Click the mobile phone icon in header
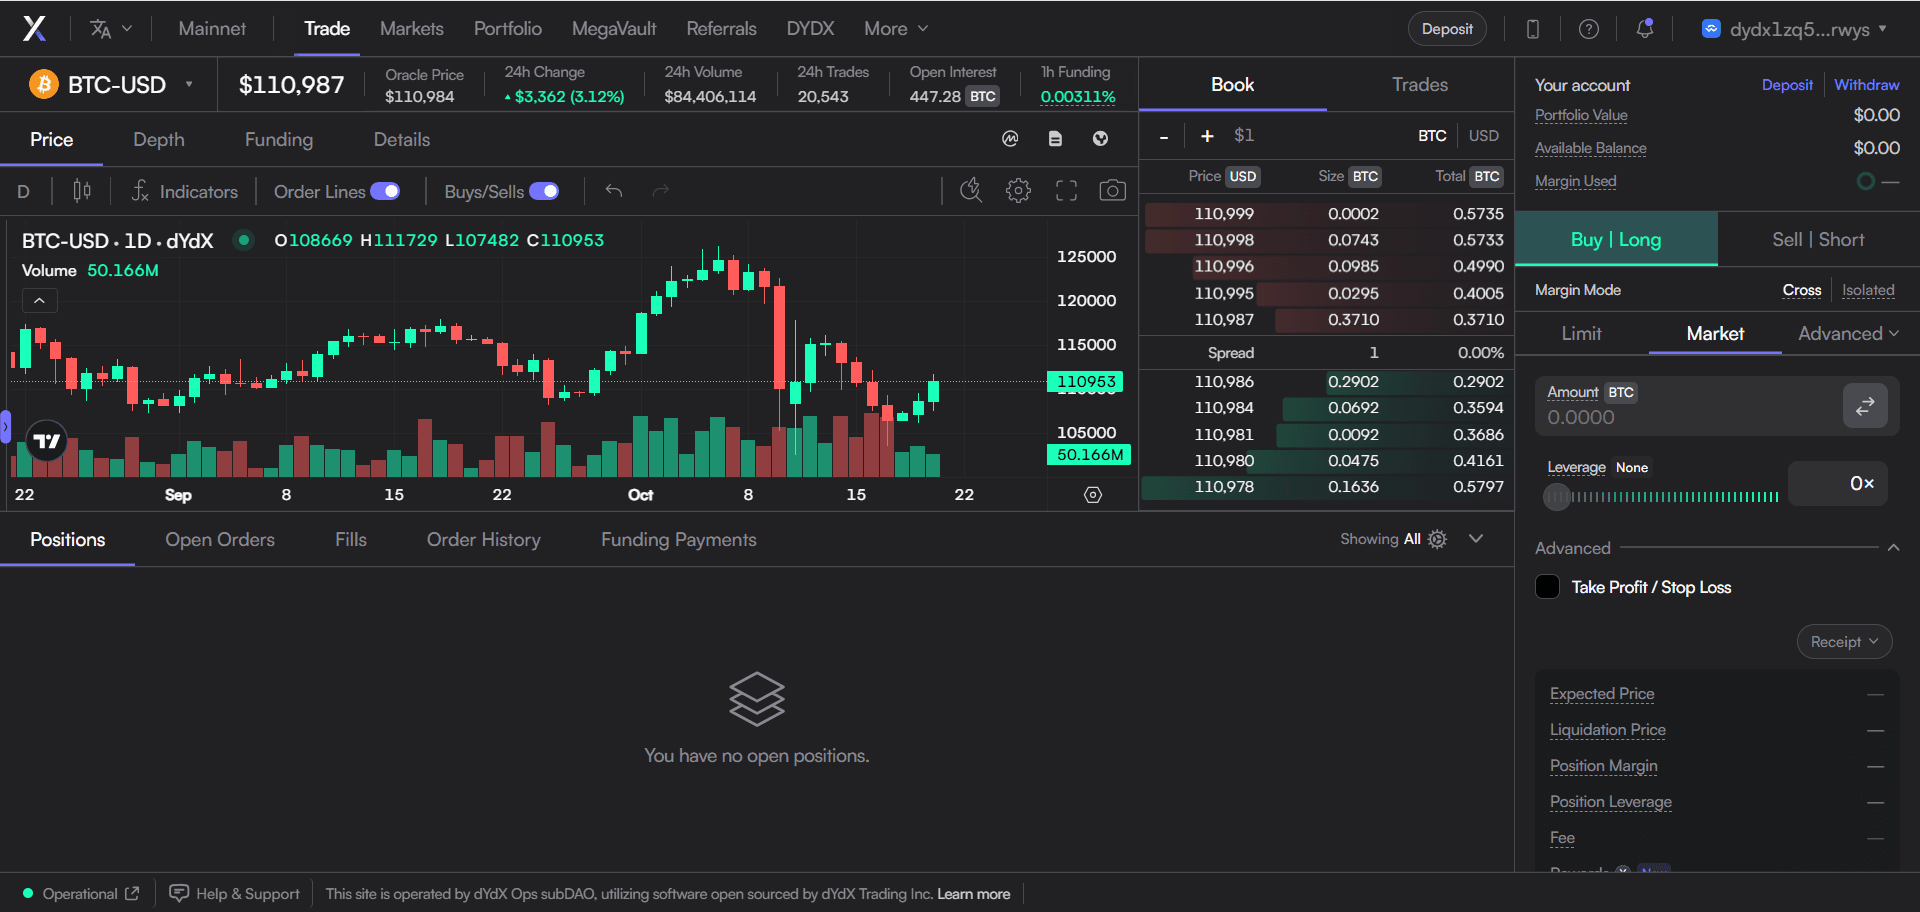Screen dimensions: 1920x912 [x=1532, y=29]
